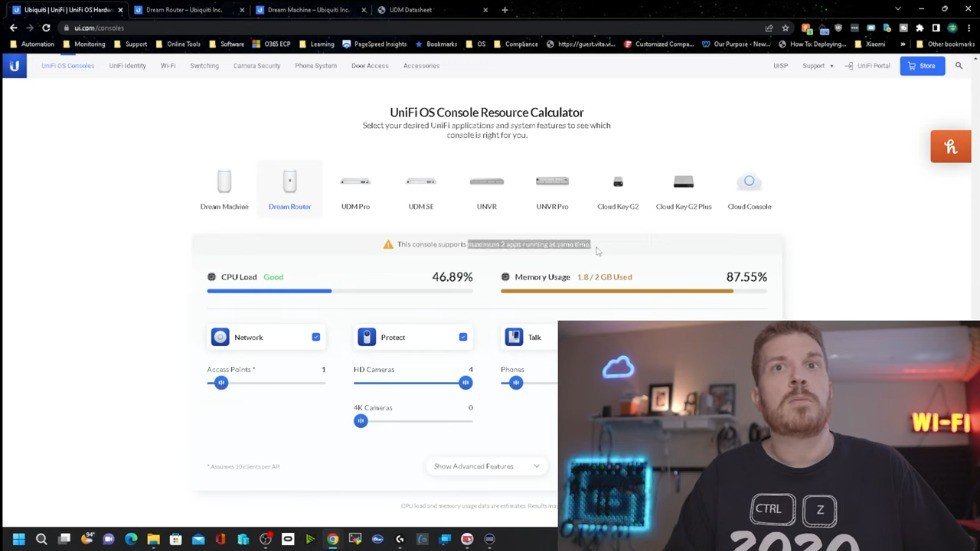Viewport: 980px width, 551px height.
Task: Click the browser reload icon
Action: [x=46, y=27]
